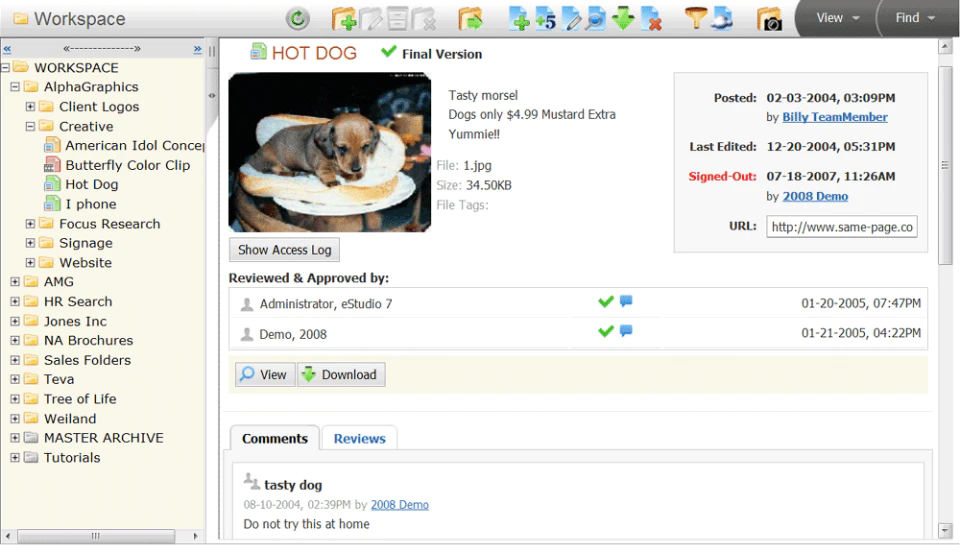The image size is (960, 552).
Task: Click the delete file red X icon
Action: click(651, 19)
